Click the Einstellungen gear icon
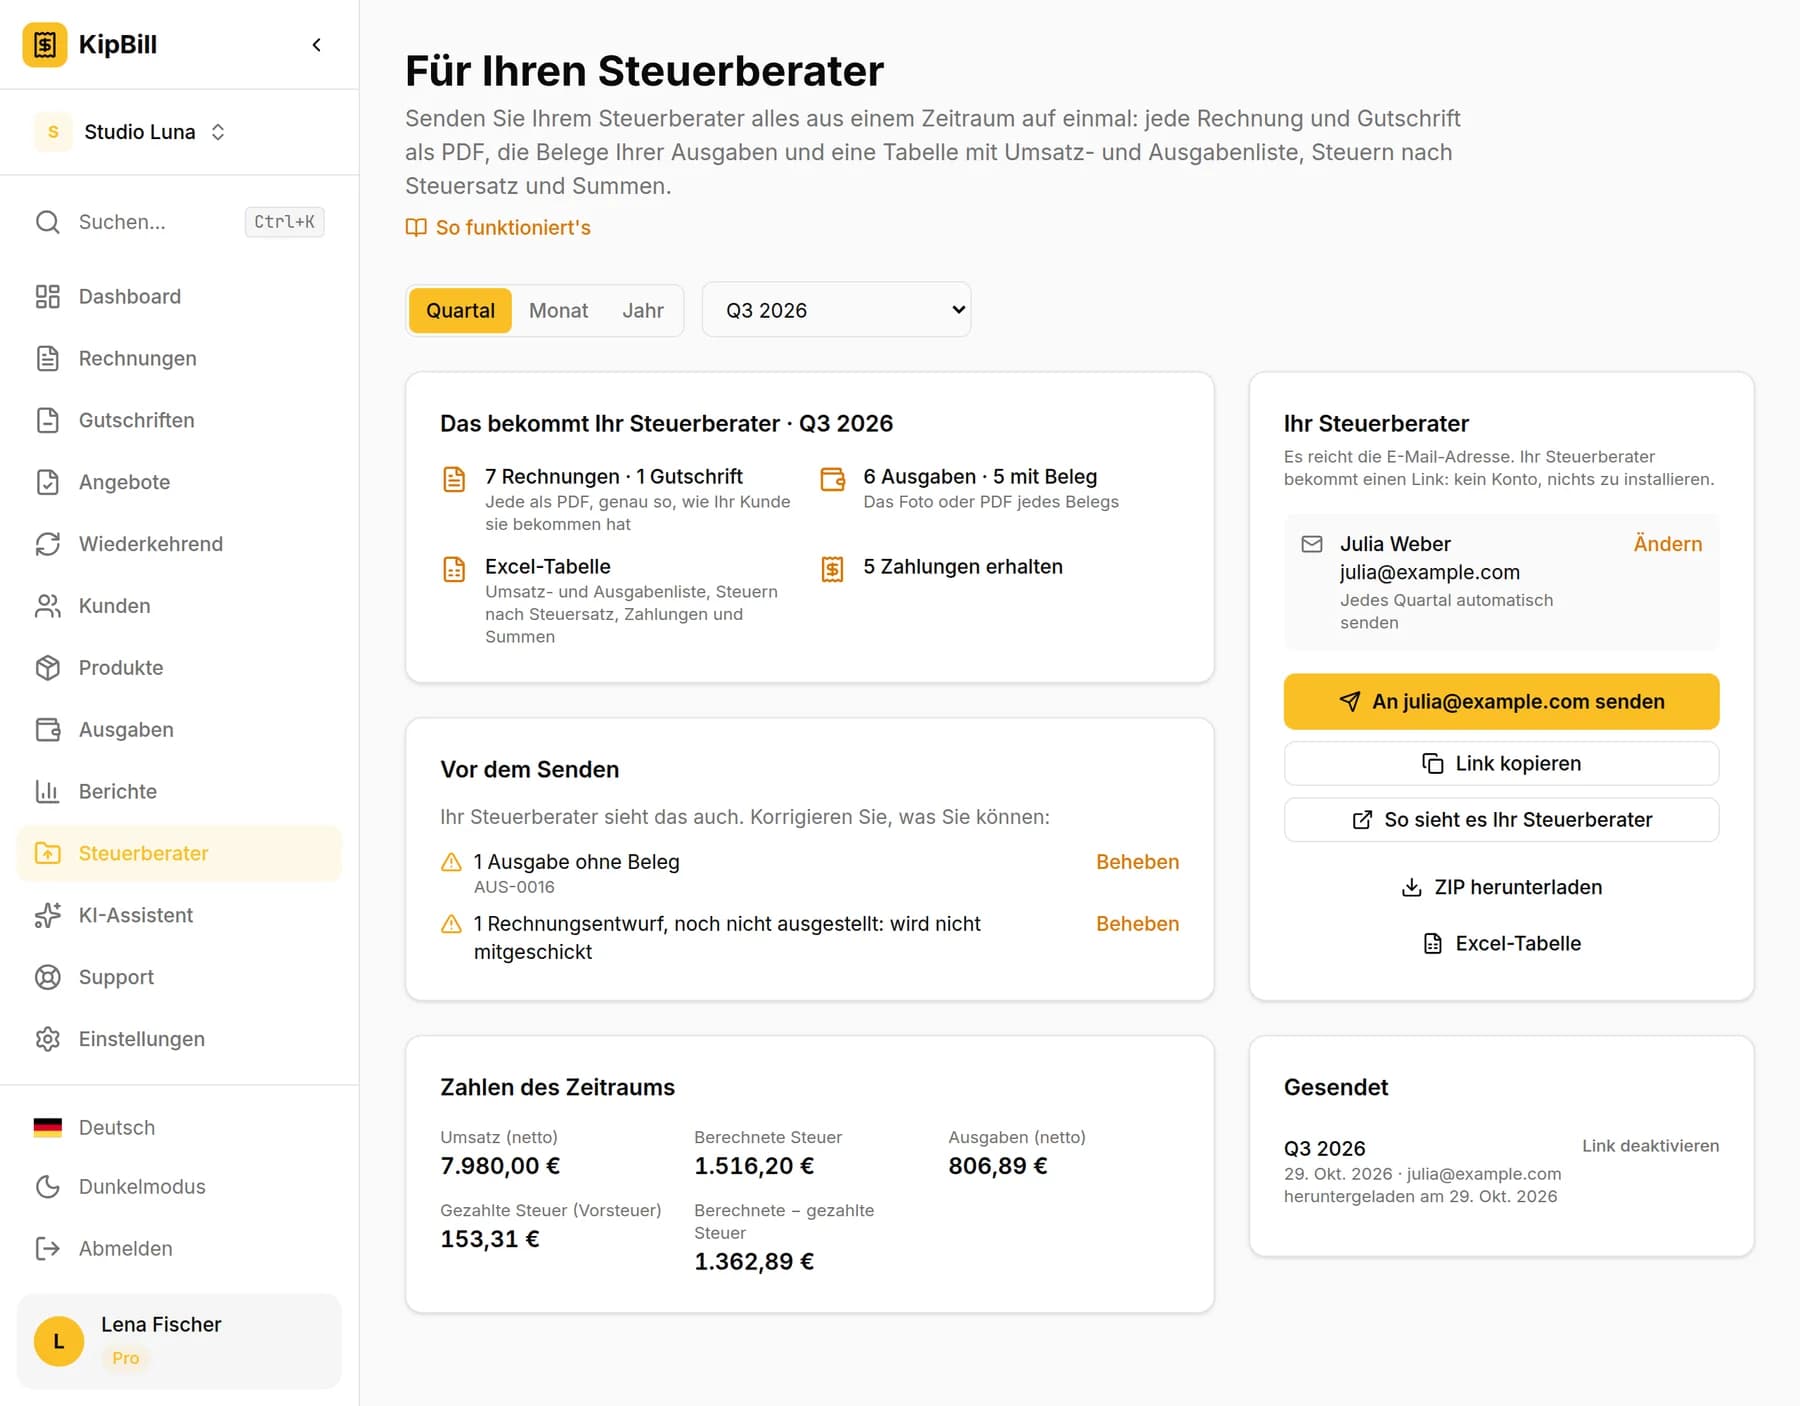The height and width of the screenshot is (1406, 1800). tap(48, 1040)
